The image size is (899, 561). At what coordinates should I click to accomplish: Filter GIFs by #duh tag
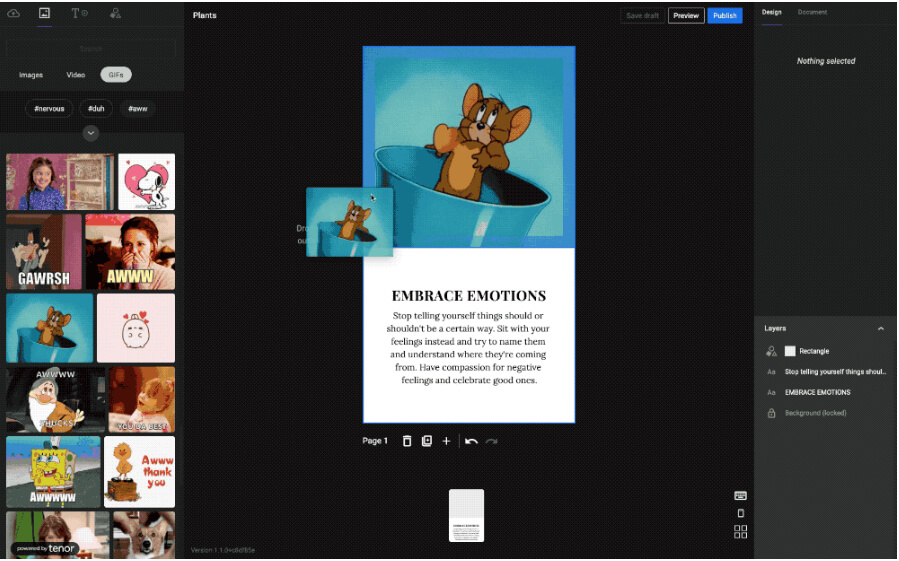96,108
